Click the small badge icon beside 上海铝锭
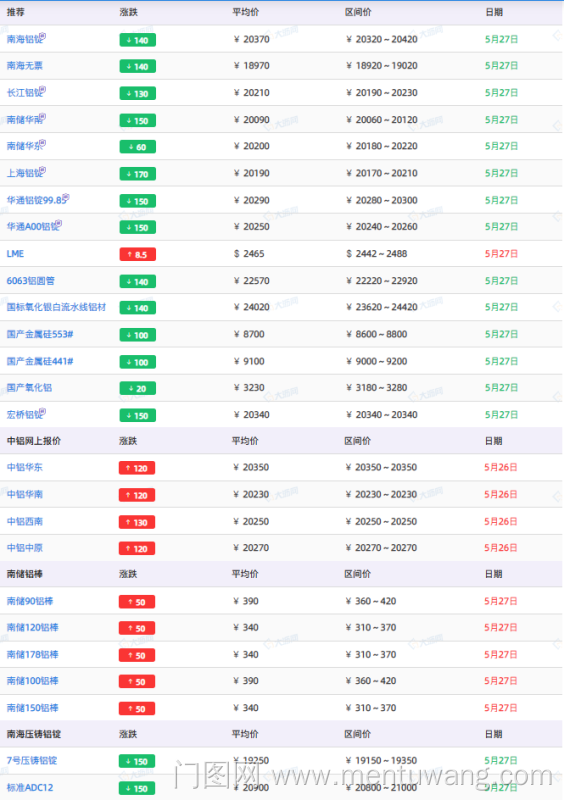Screen dimensions: 564x800 click(43, 170)
